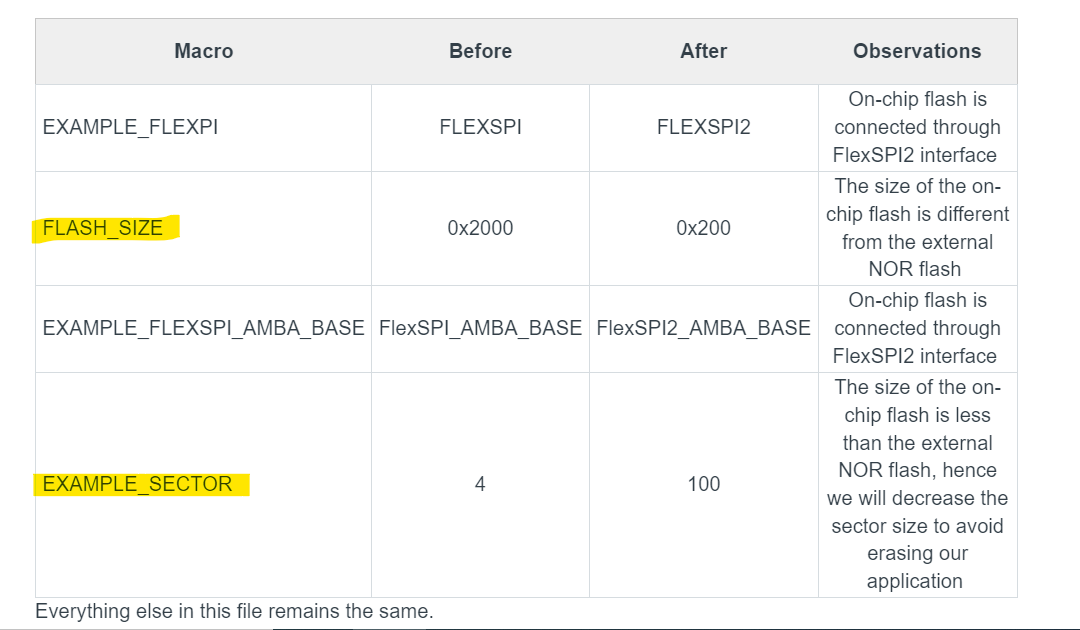Select the highlighted FLASH_SIZE macro name
This screenshot has width=1080, height=630.
click(x=103, y=228)
